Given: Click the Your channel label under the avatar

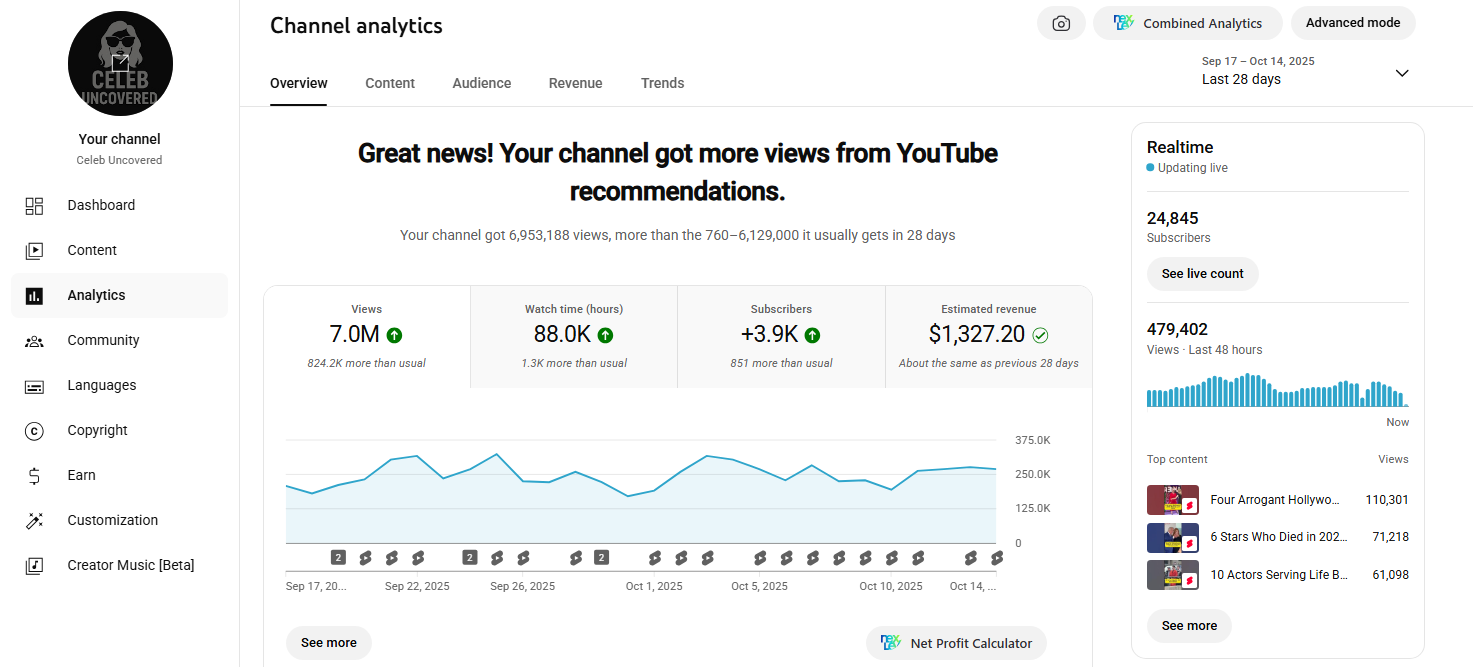Looking at the screenshot, I should (x=120, y=139).
